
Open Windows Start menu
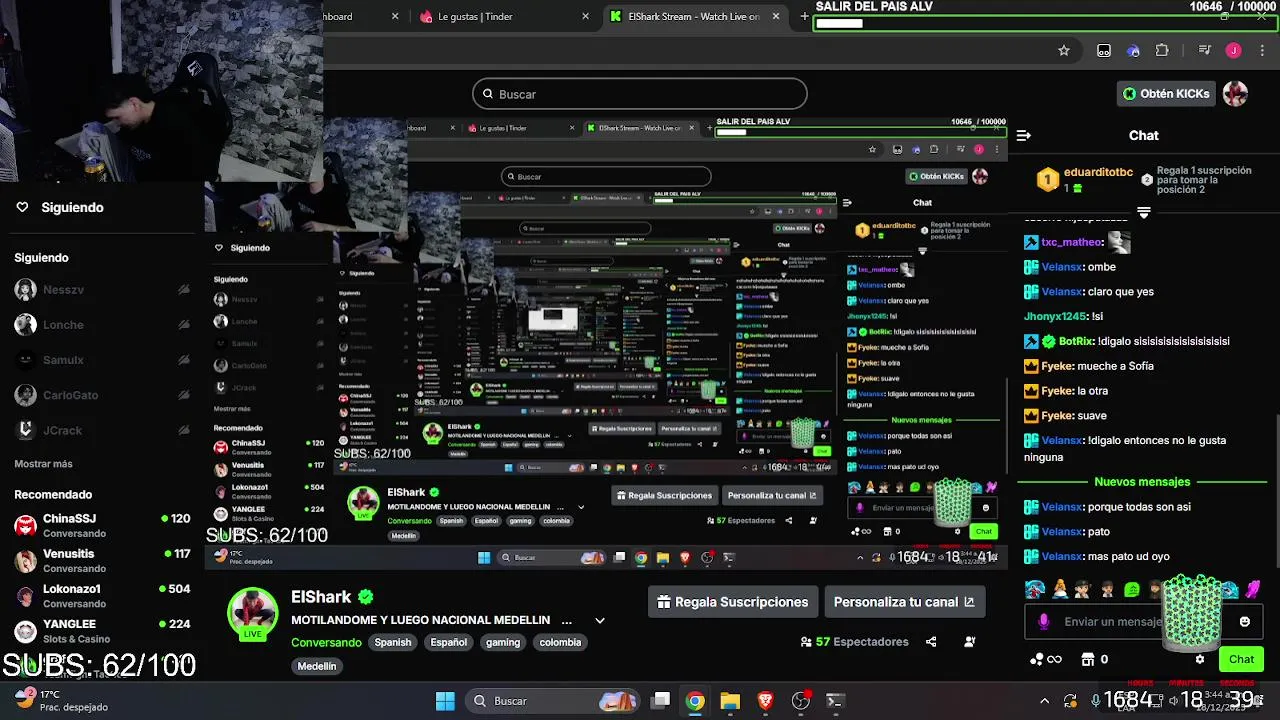click(x=445, y=701)
